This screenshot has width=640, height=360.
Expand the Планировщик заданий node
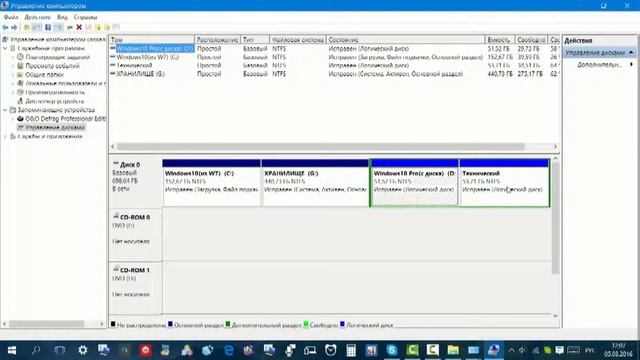point(13,57)
